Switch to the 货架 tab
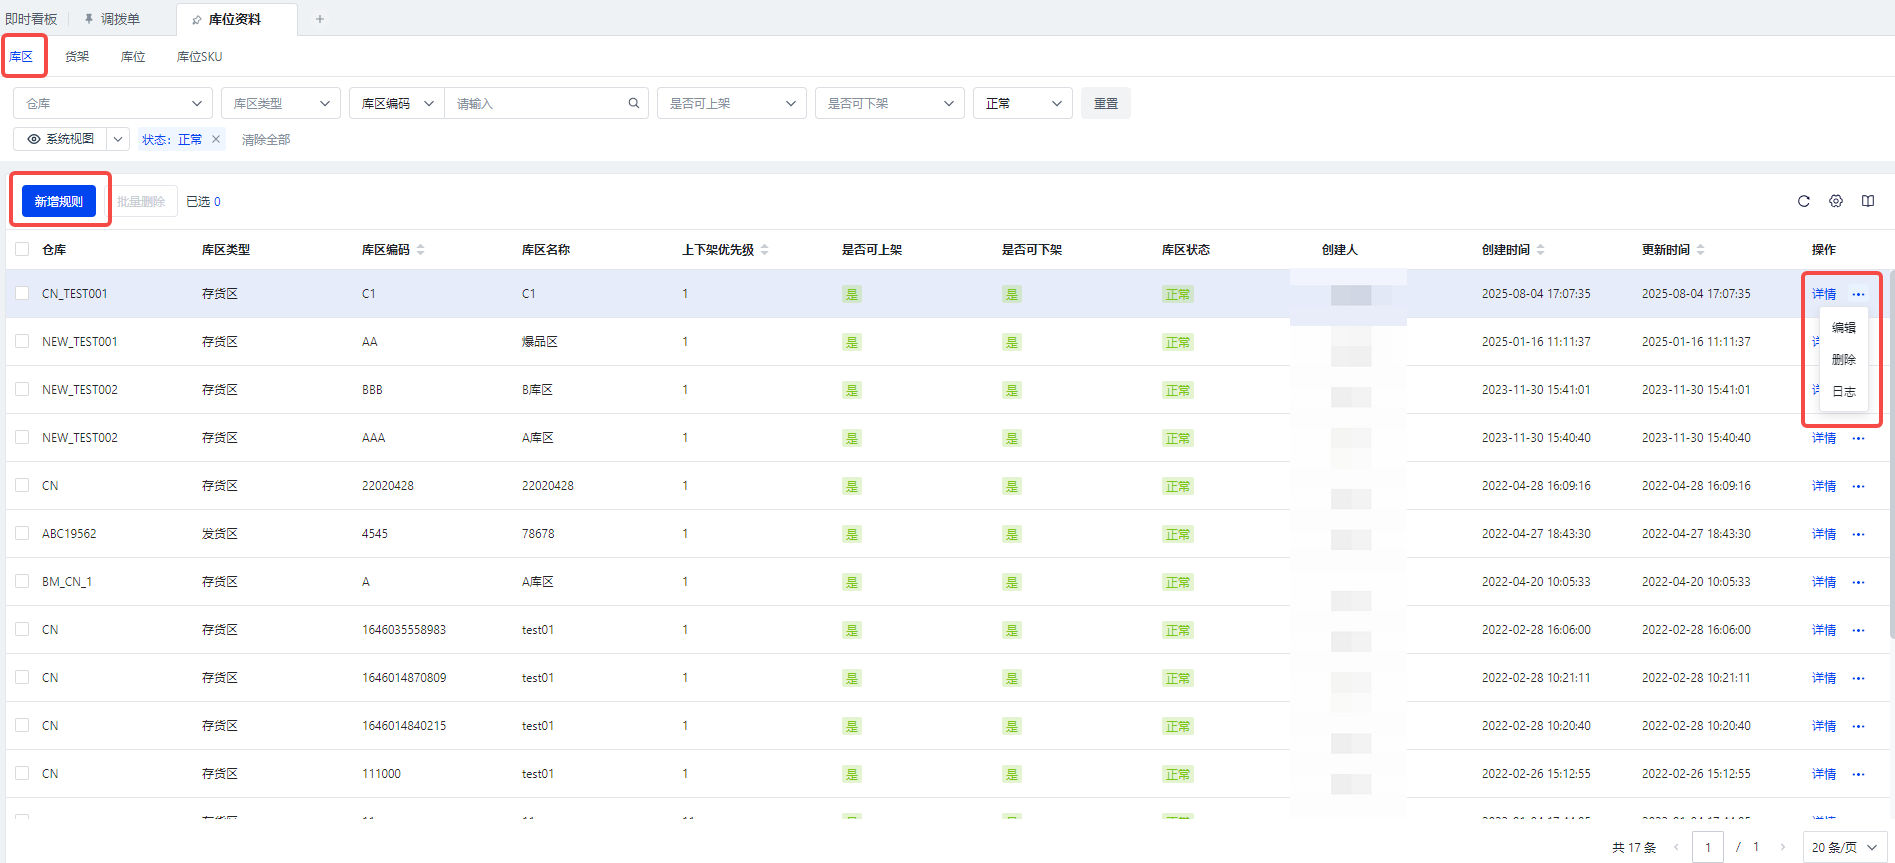 coord(77,57)
